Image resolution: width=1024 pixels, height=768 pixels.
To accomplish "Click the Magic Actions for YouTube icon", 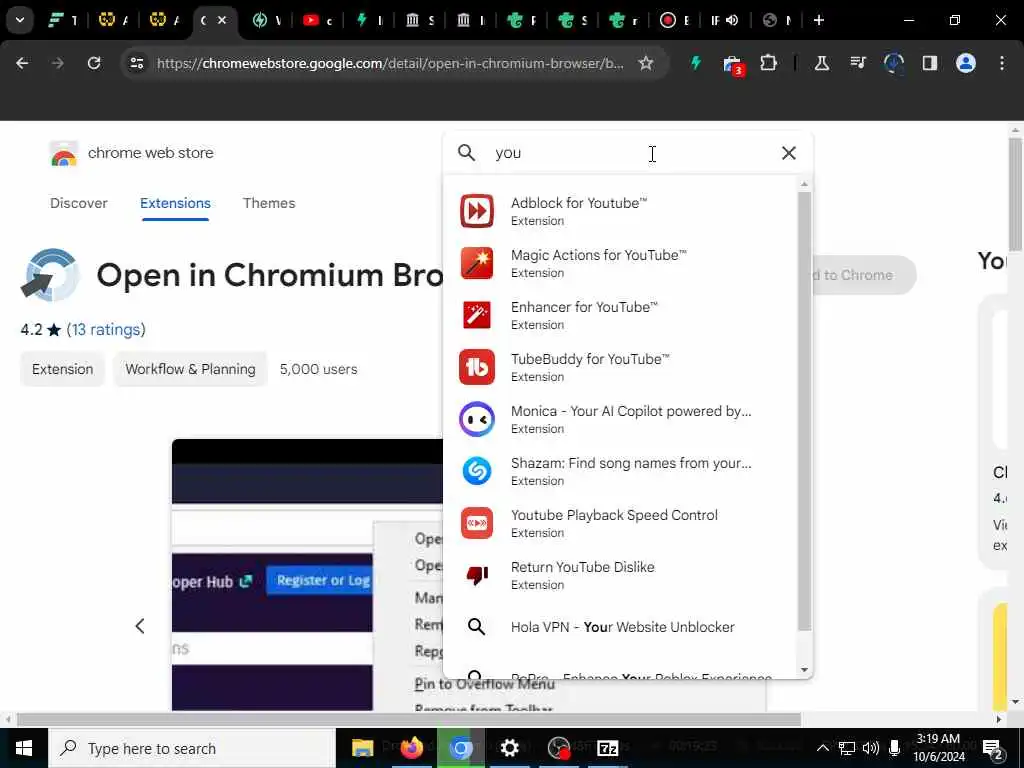I will tap(477, 263).
